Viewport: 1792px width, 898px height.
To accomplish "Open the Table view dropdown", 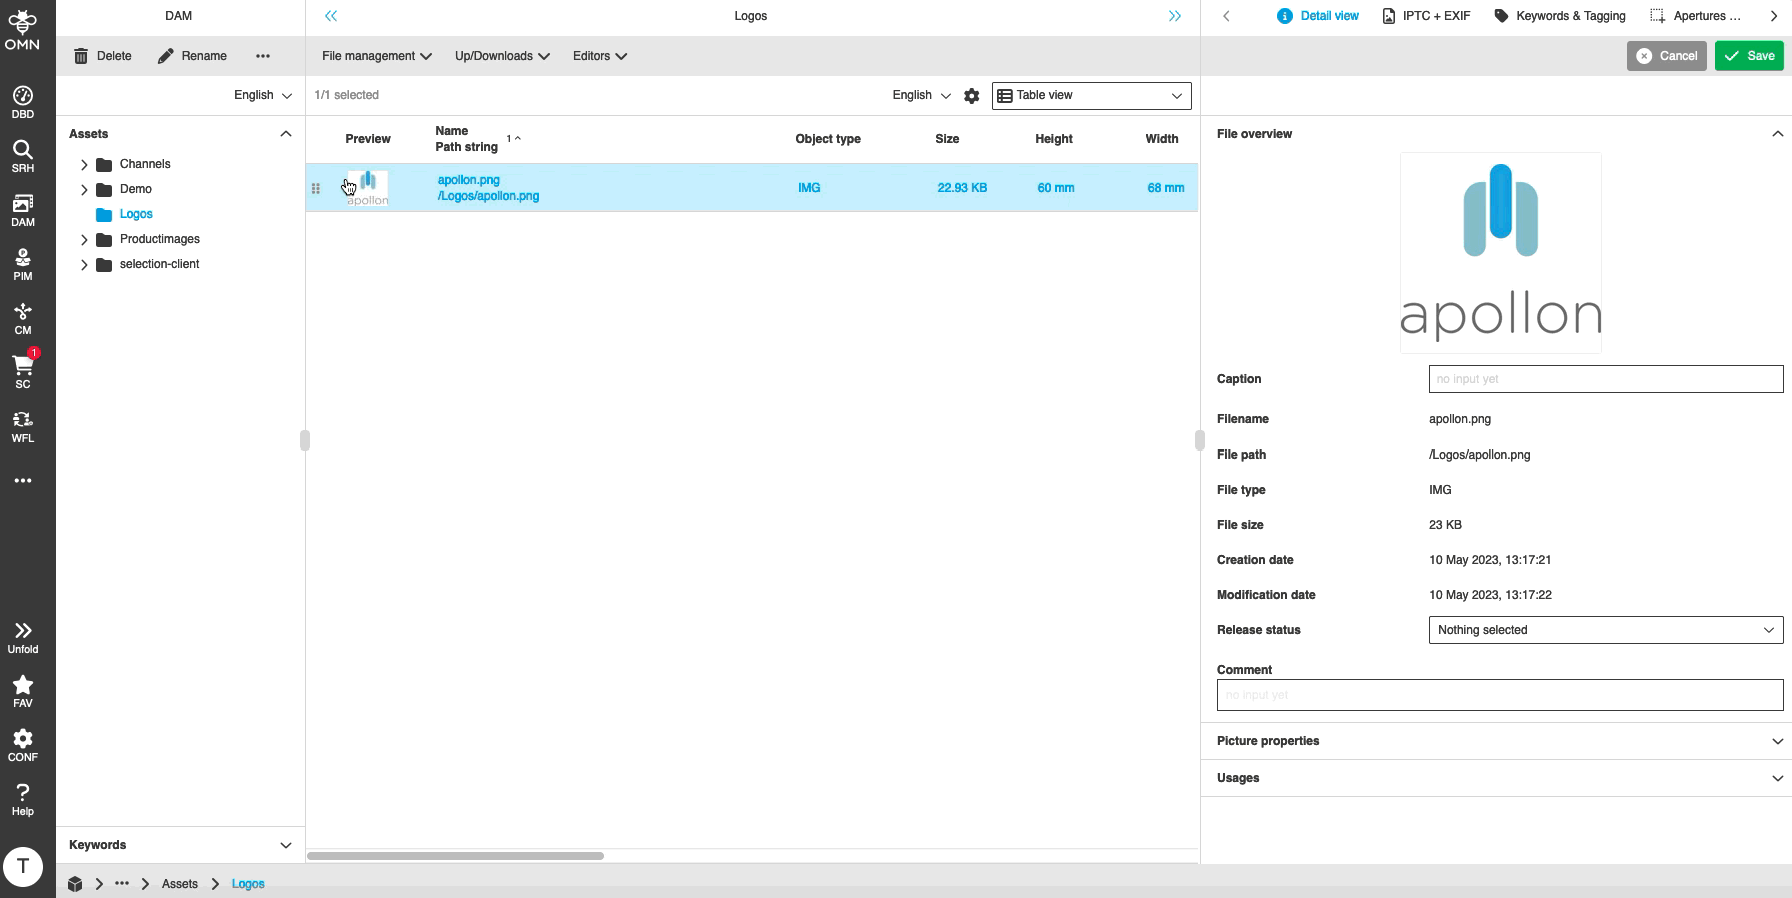I will click(x=1091, y=96).
